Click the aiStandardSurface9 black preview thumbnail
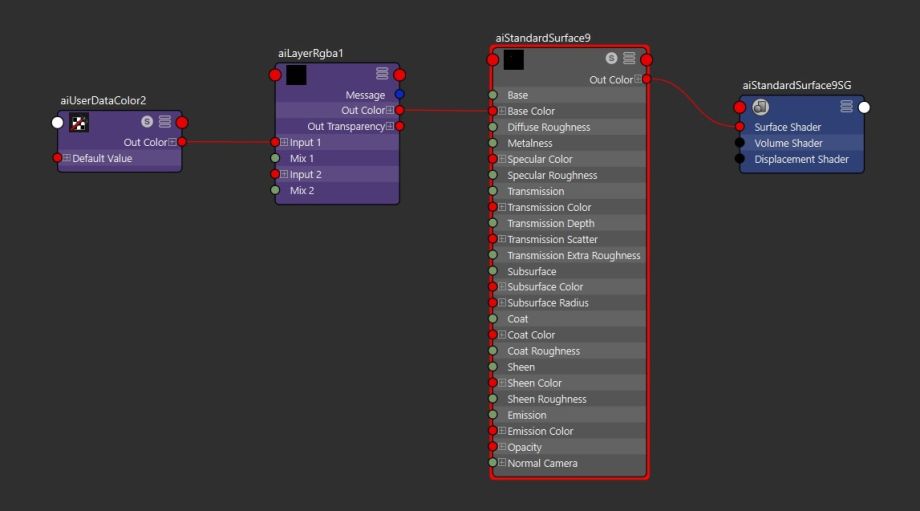 coord(513,60)
